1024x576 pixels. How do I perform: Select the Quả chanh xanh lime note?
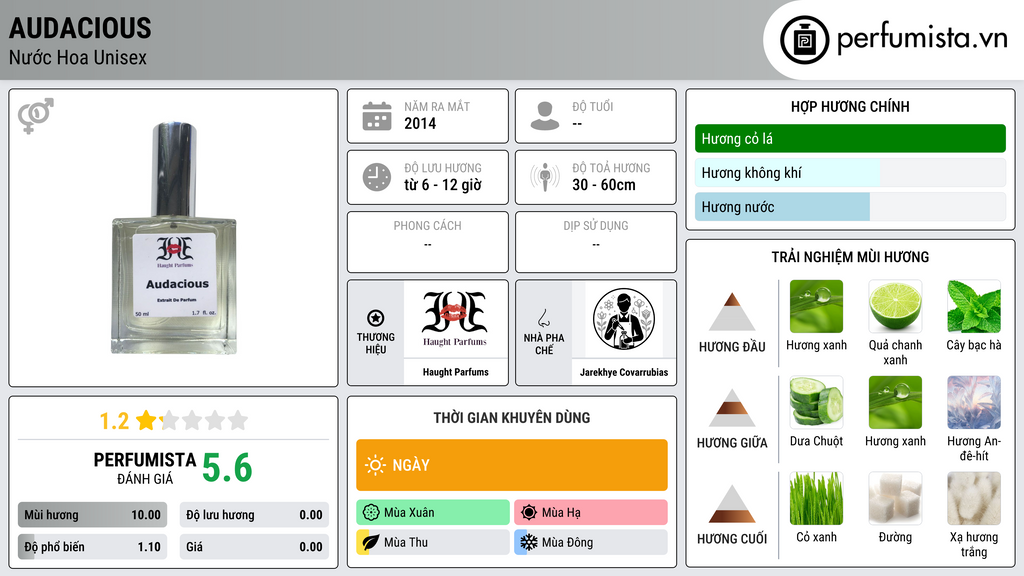(895, 306)
